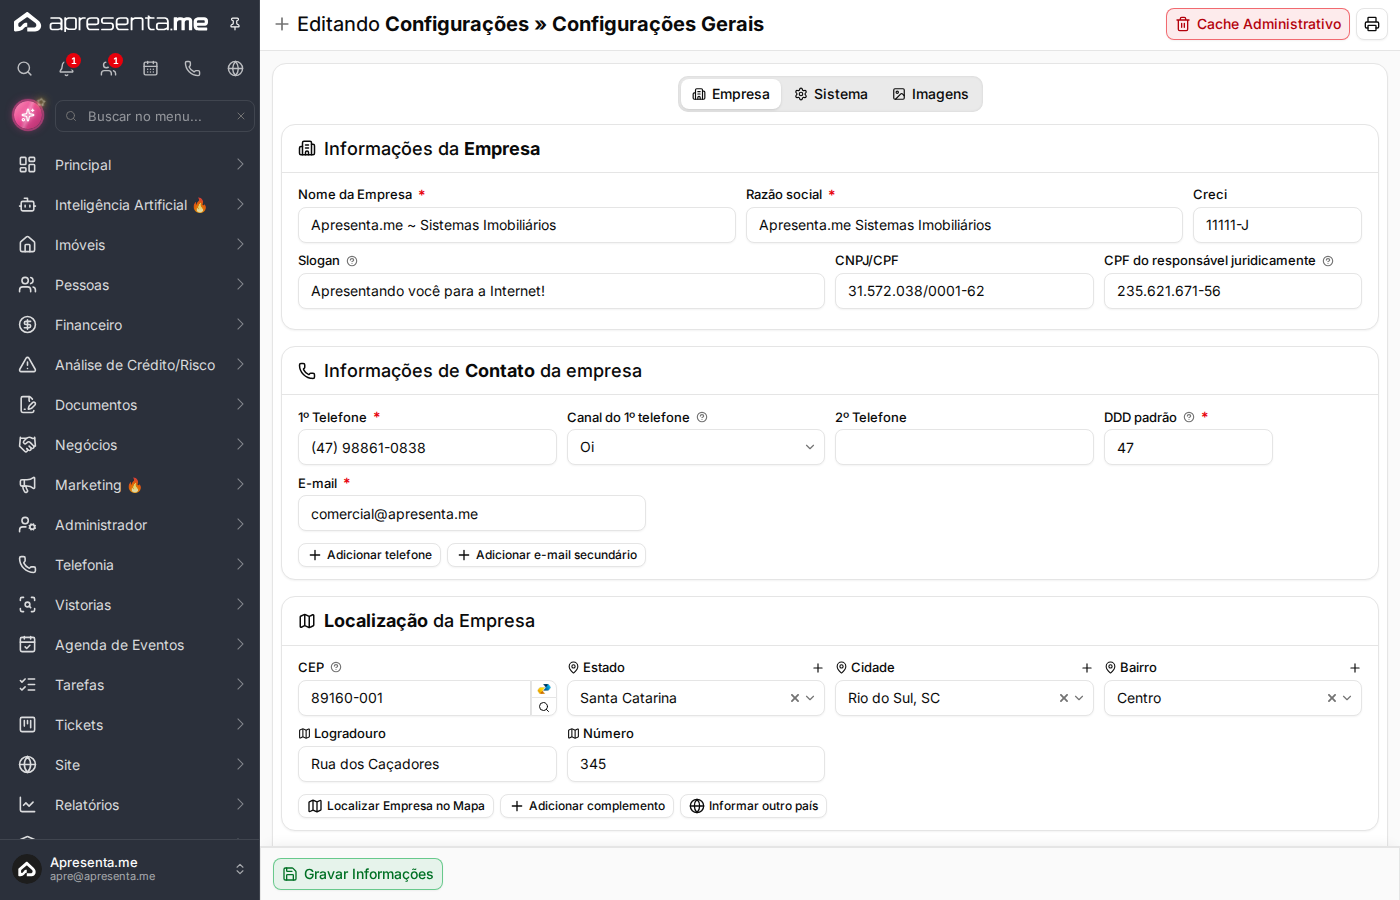Clear the Centro neighborhood selection
This screenshot has width=1400, height=900.
click(x=1332, y=698)
